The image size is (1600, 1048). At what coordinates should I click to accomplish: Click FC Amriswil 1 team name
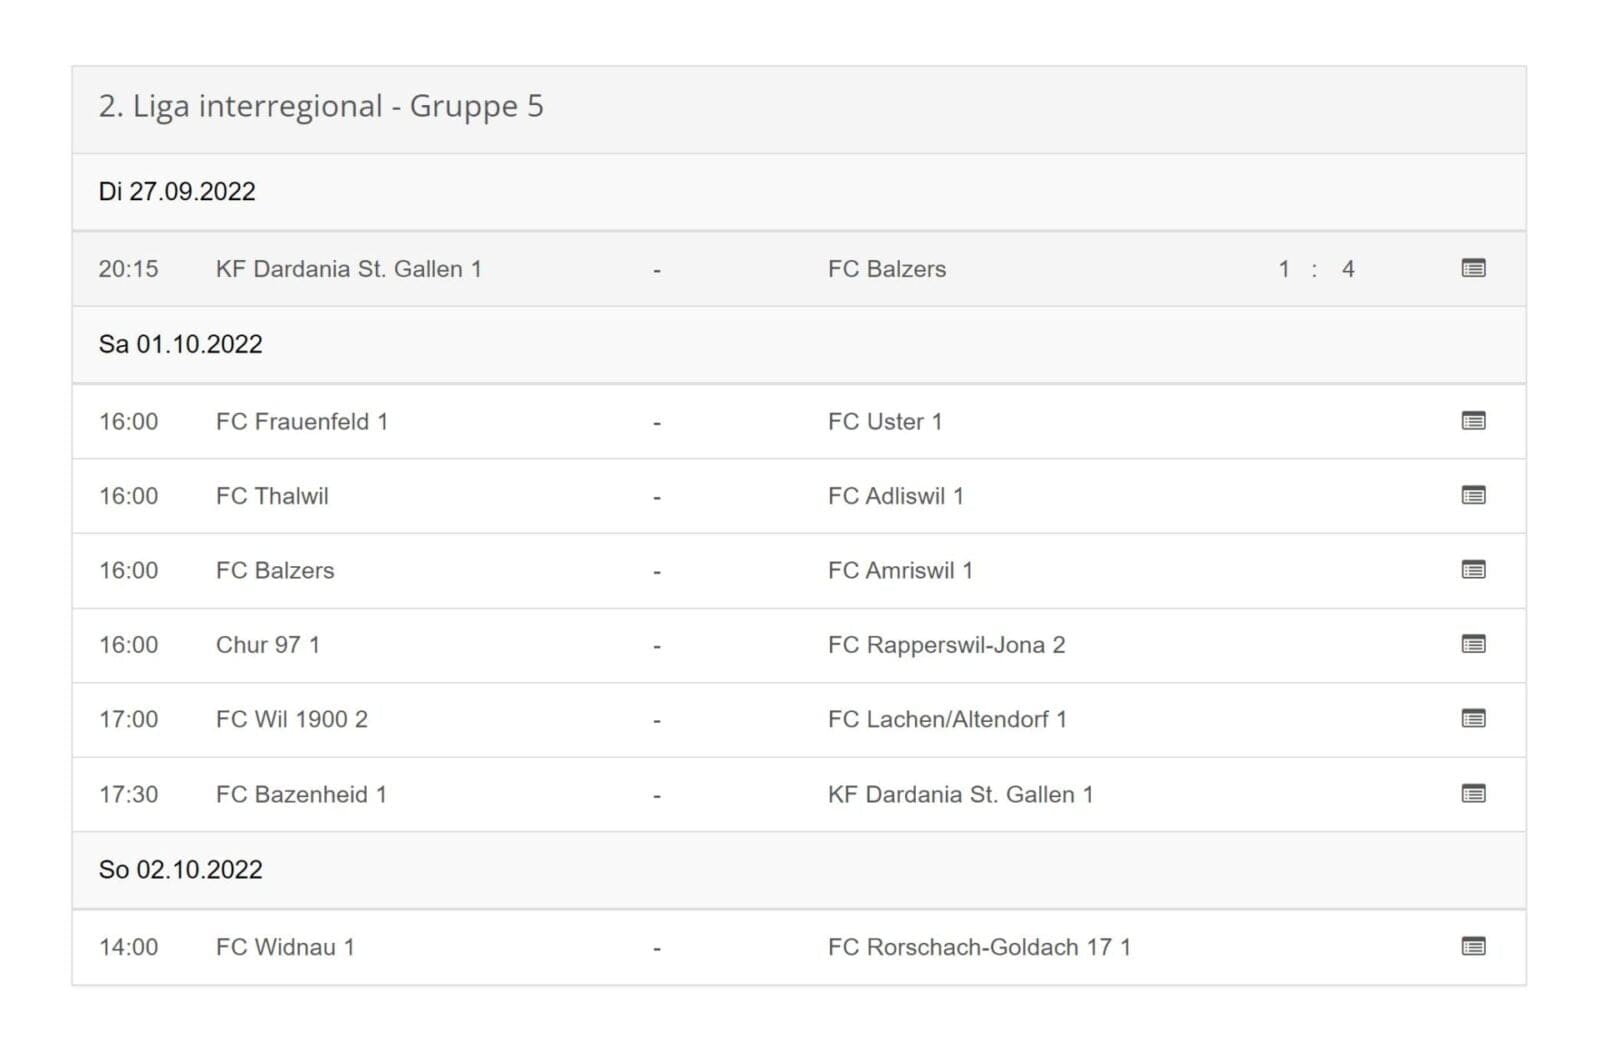tap(900, 571)
